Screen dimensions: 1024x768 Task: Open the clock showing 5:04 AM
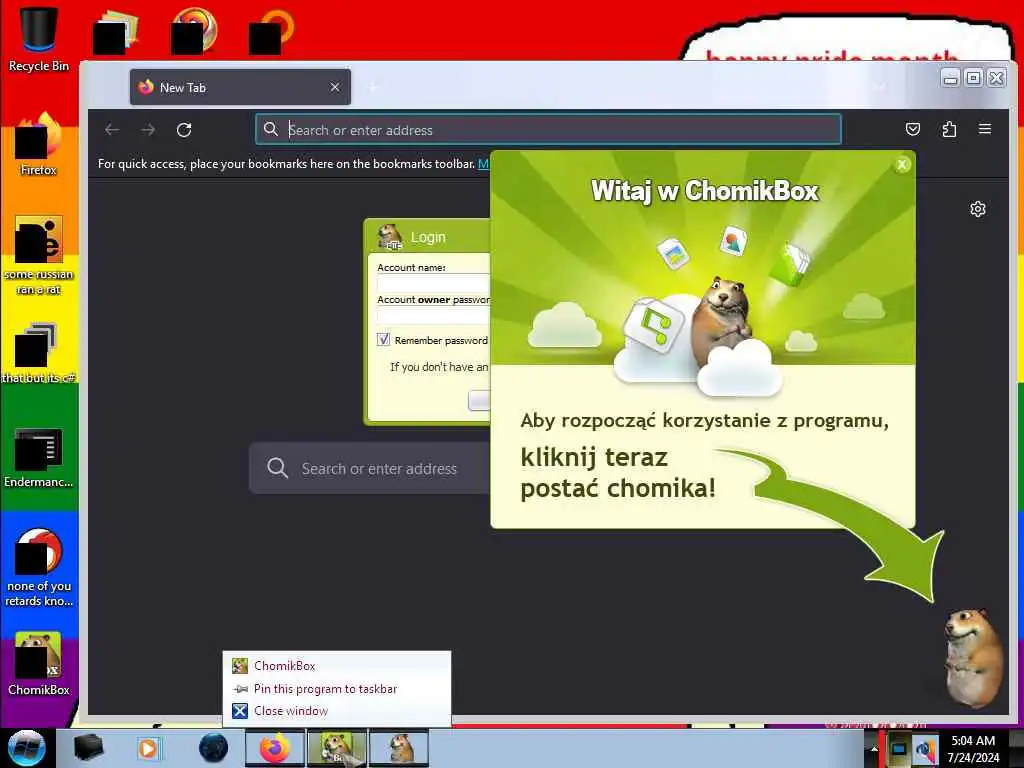coord(973,748)
